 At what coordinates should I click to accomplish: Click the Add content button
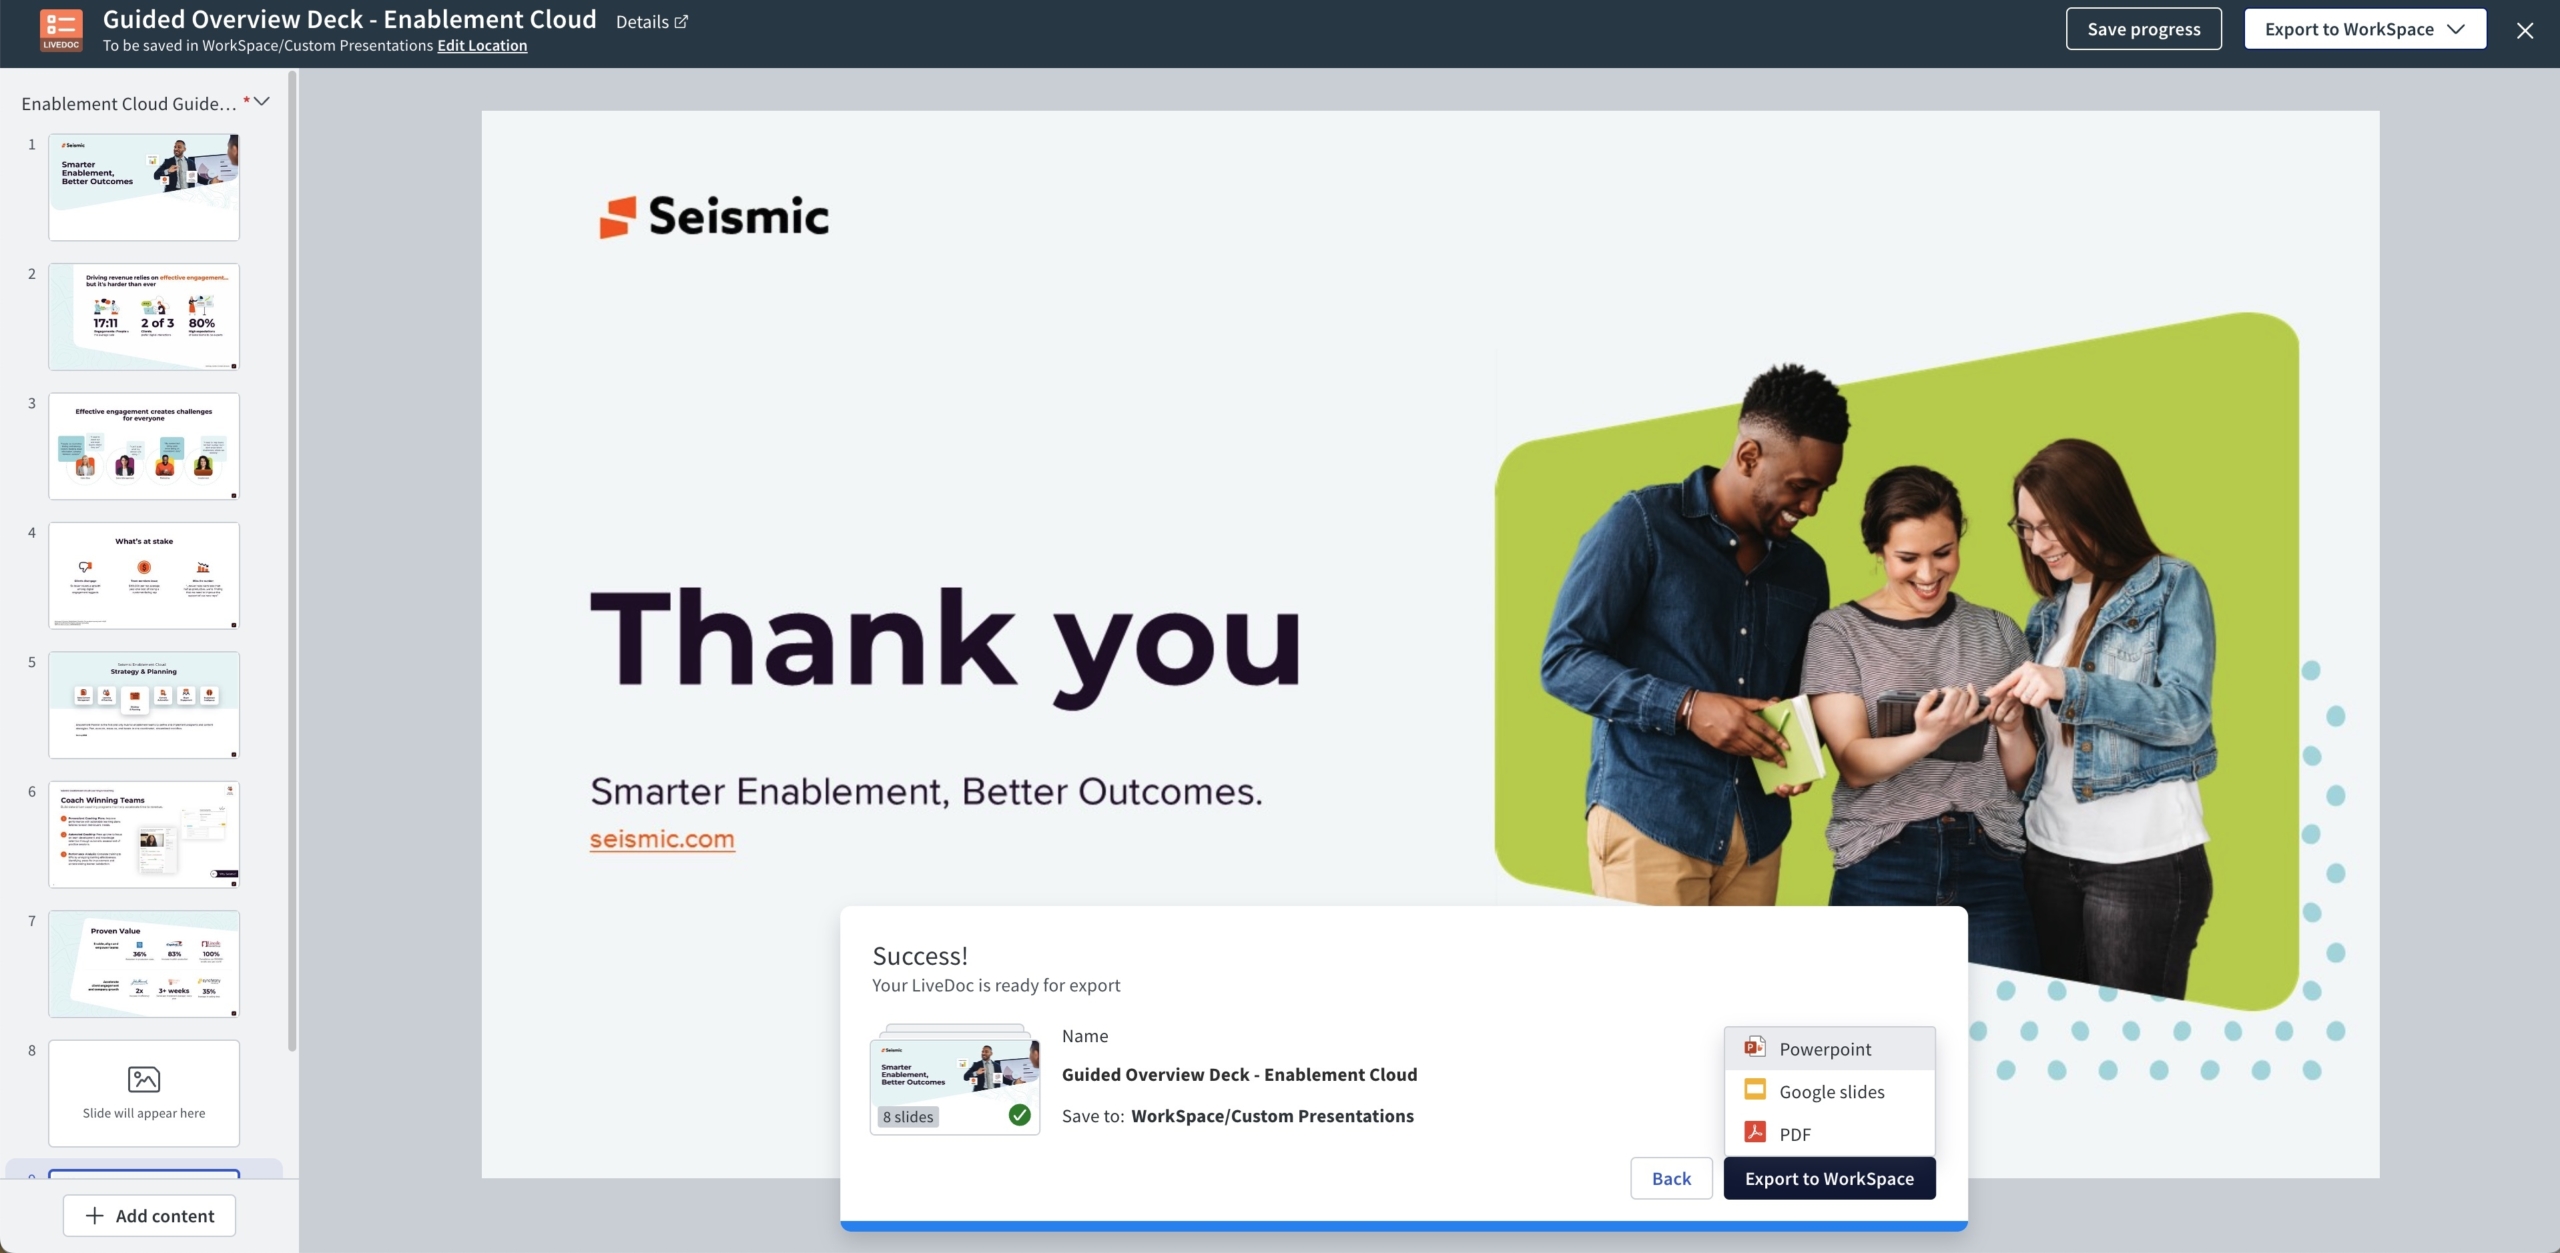[x=150, y=1216]
